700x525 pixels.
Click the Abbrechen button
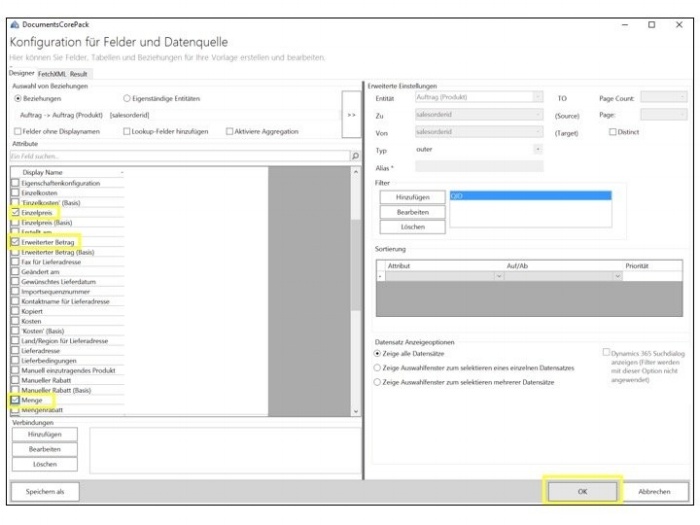coord(654,492)
